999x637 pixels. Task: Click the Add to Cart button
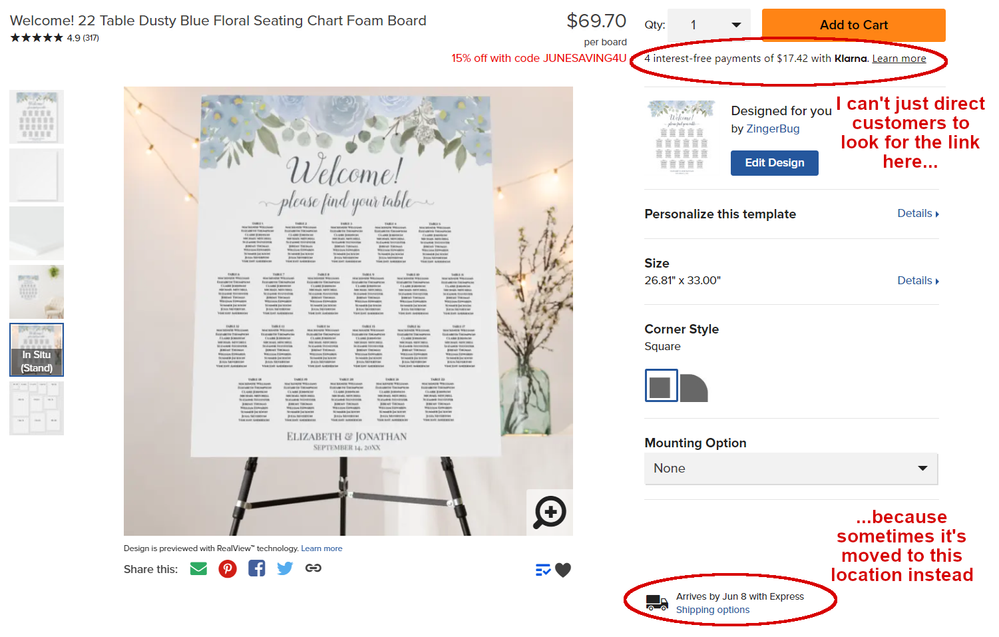tap(853, 25)
